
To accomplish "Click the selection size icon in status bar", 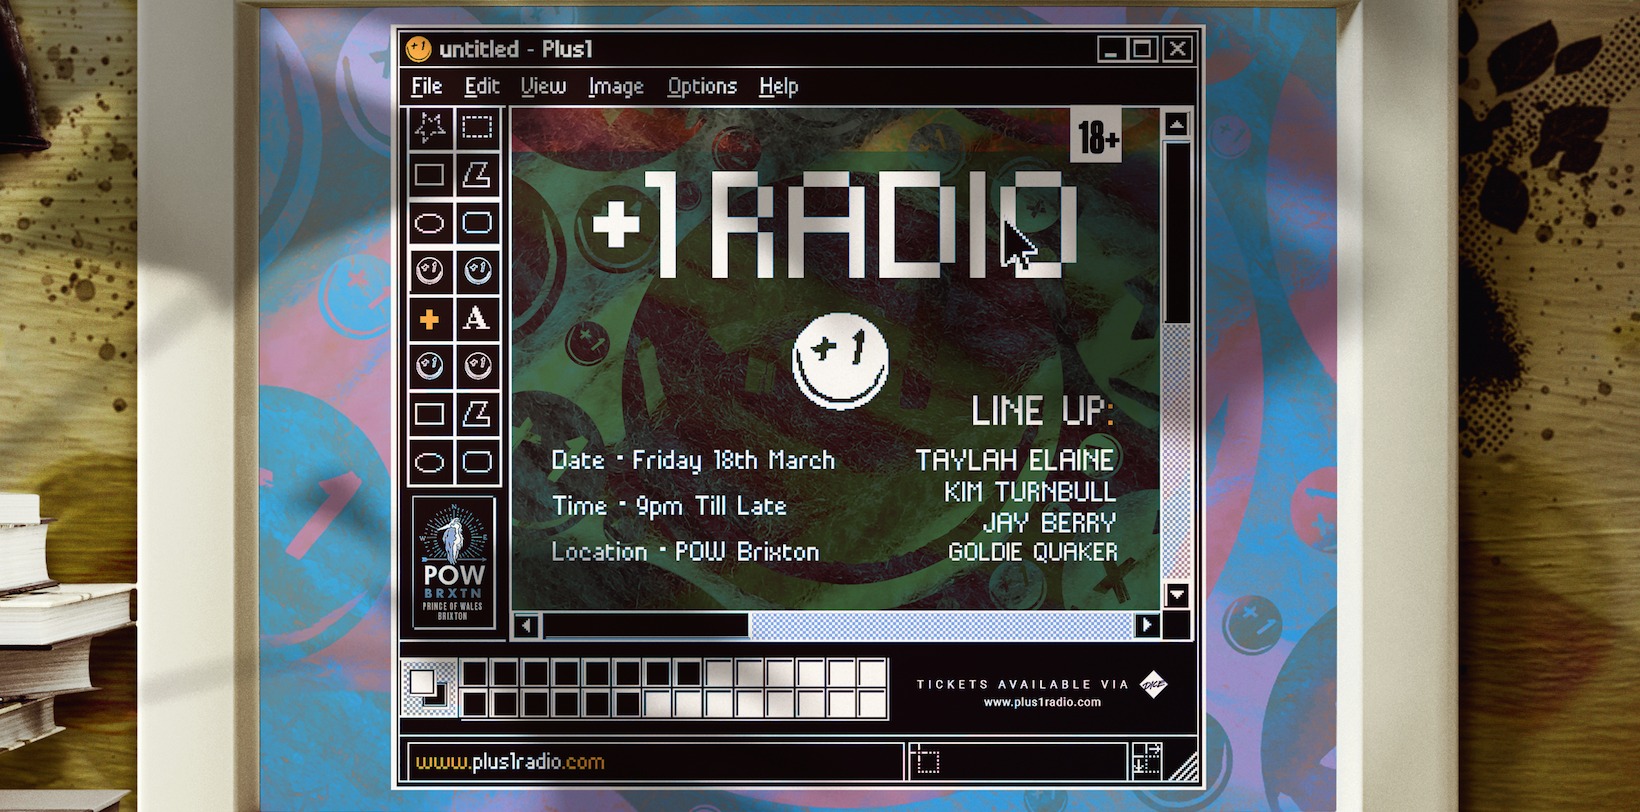I will tap(1147, 762).
